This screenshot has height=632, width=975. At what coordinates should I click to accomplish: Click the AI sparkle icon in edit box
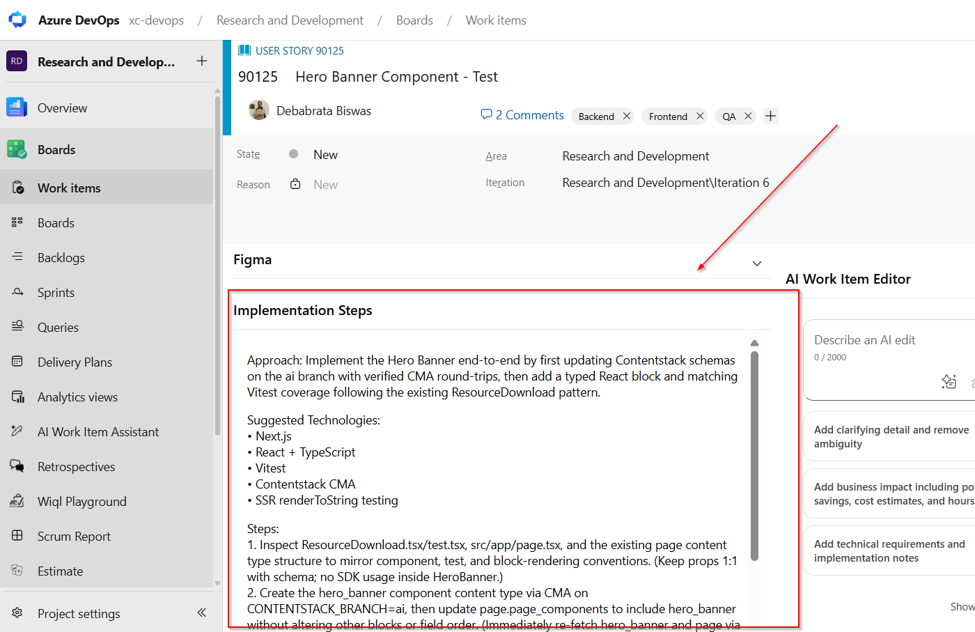point(949,381)
